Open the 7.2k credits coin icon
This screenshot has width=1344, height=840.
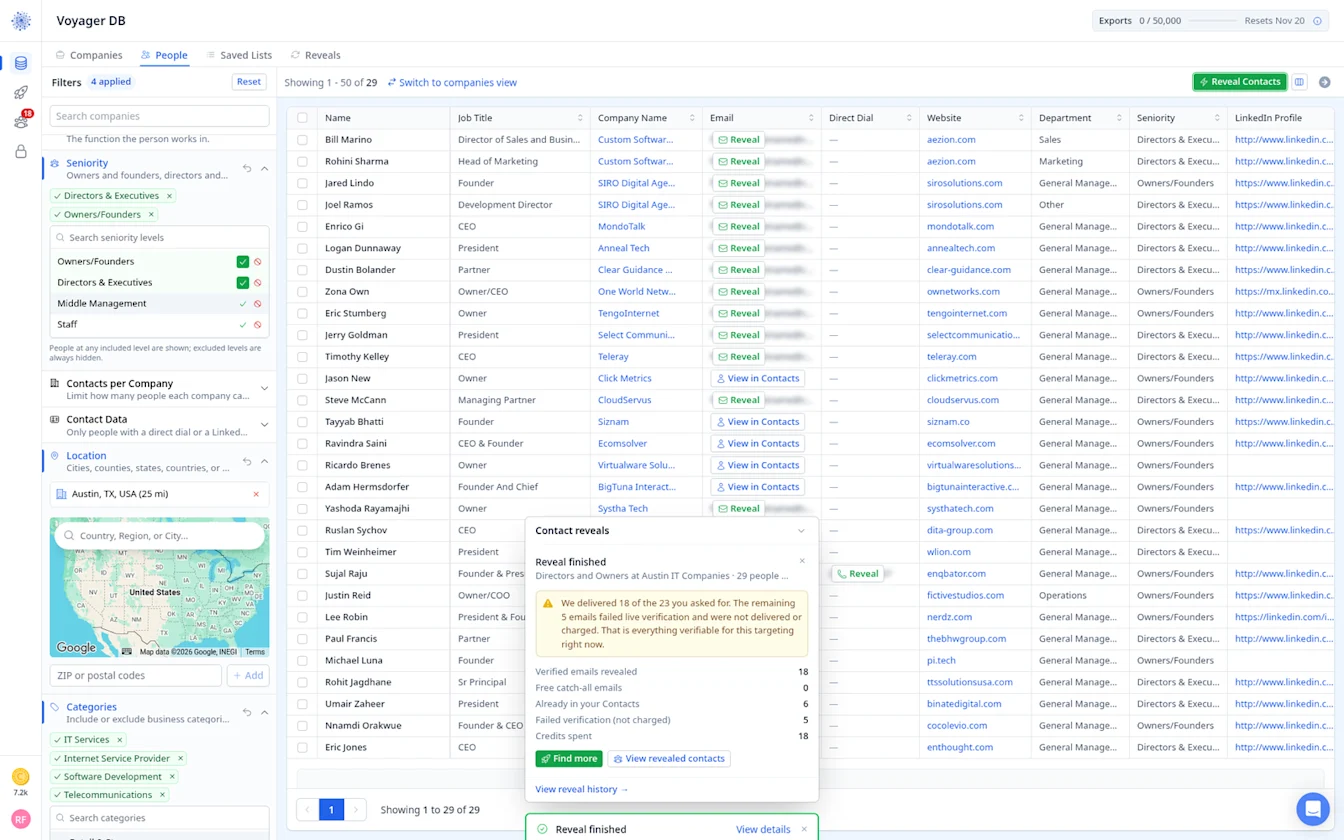[x=21, y=777]
